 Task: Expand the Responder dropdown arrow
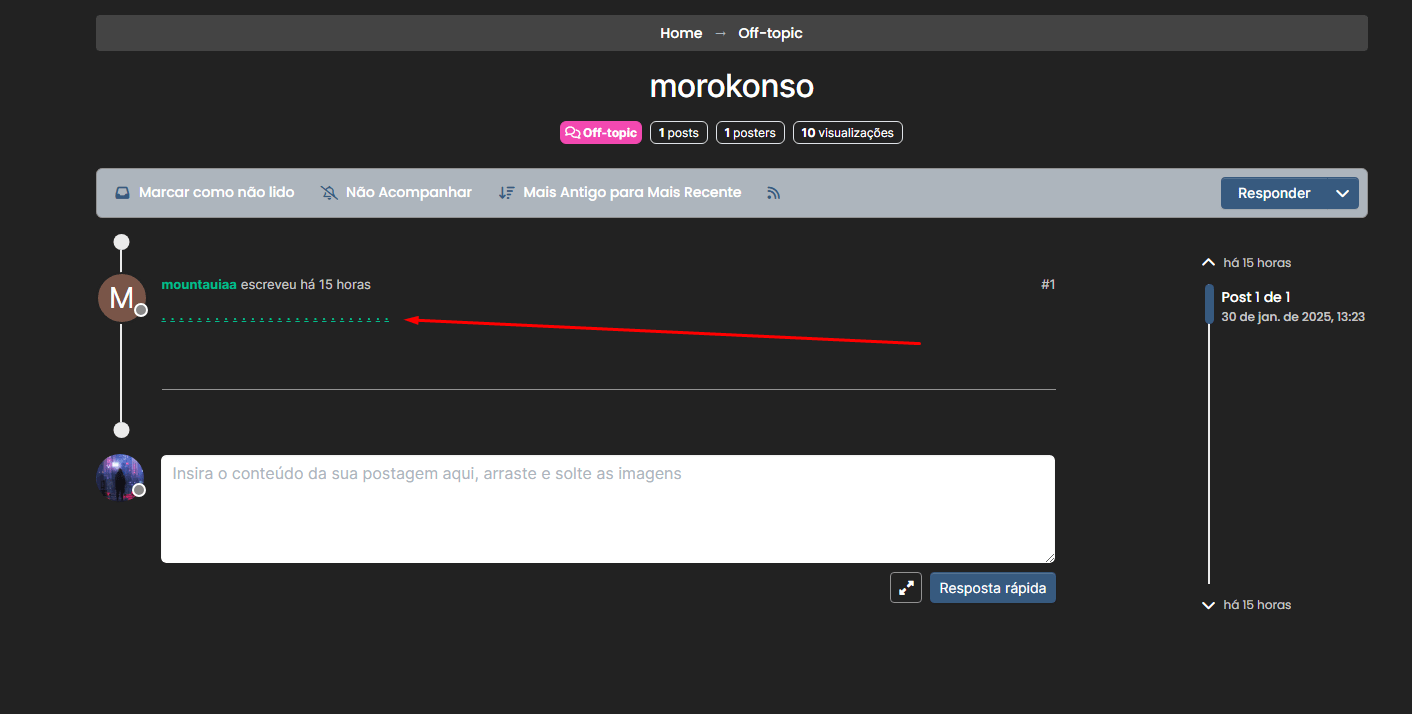pos(1343,193)
